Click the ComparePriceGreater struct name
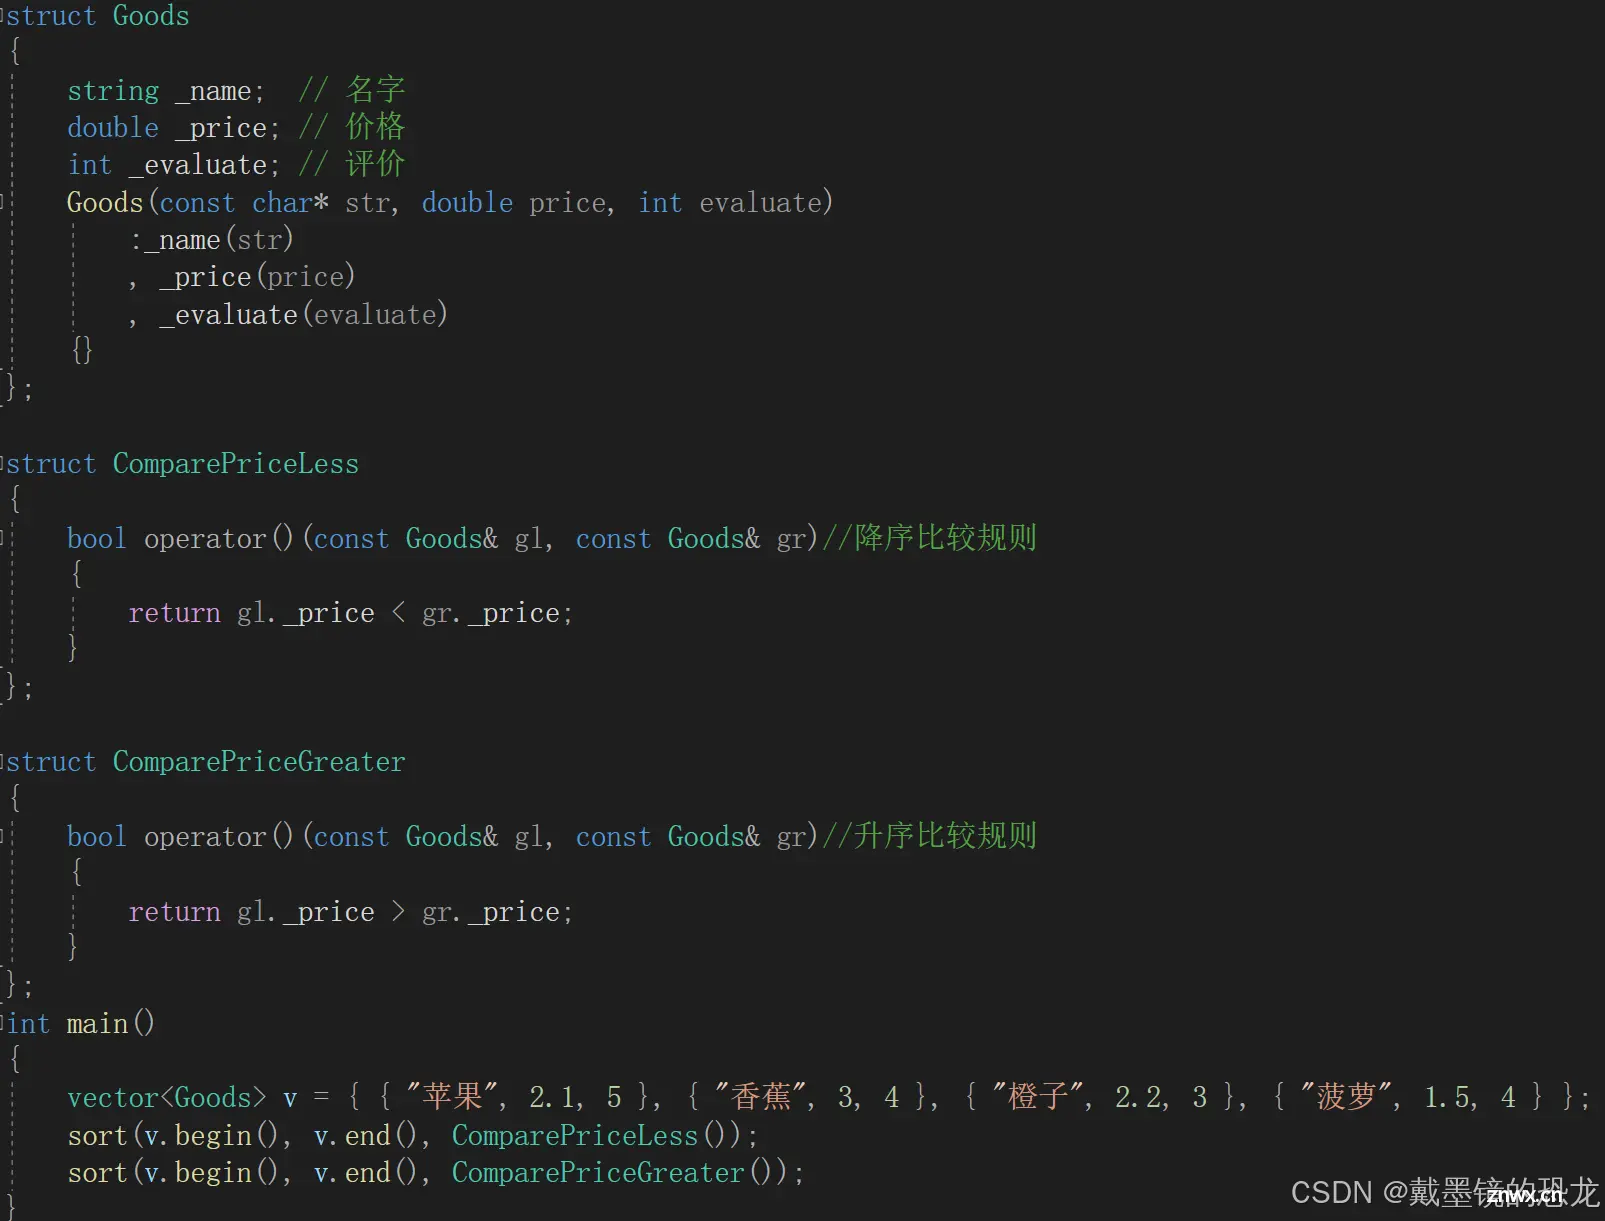Viewport: 1605px width, 1221px height. click(x=259, y=762)
